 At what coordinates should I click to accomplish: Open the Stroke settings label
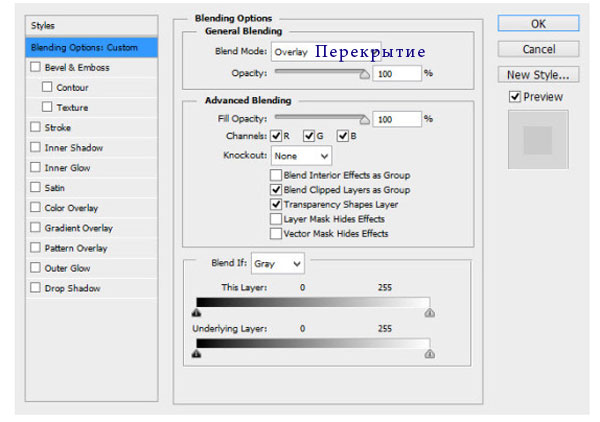pyautogui.click(x=57, y=128)
